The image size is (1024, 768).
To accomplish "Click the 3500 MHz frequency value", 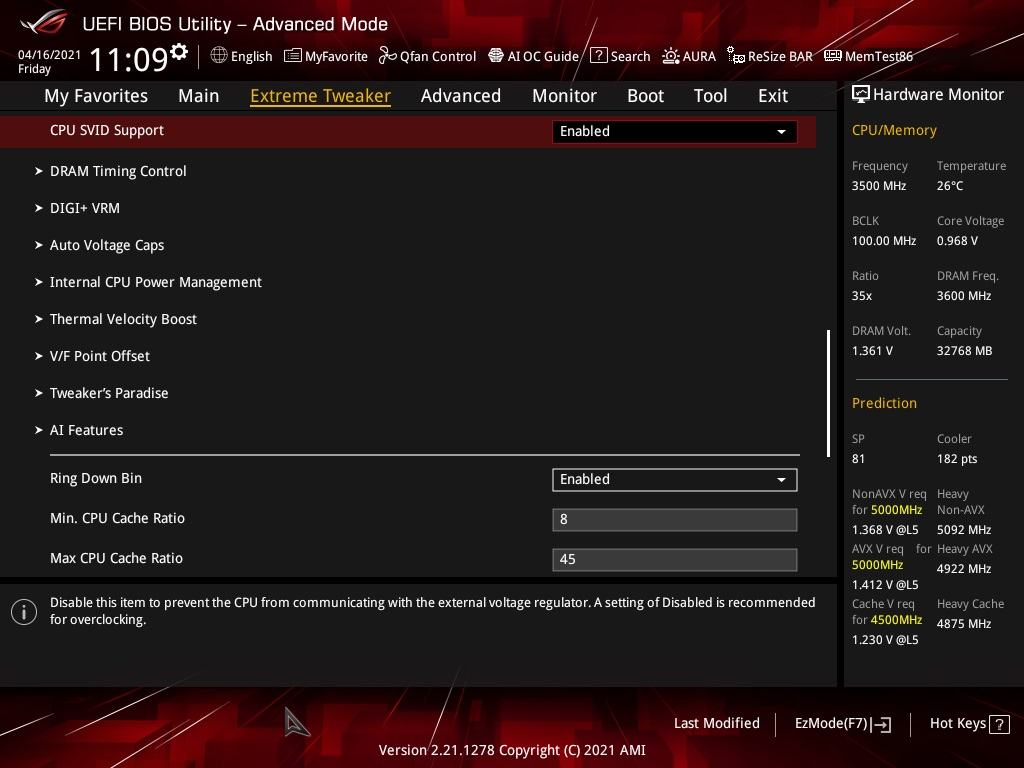I will tap(879, 185).
